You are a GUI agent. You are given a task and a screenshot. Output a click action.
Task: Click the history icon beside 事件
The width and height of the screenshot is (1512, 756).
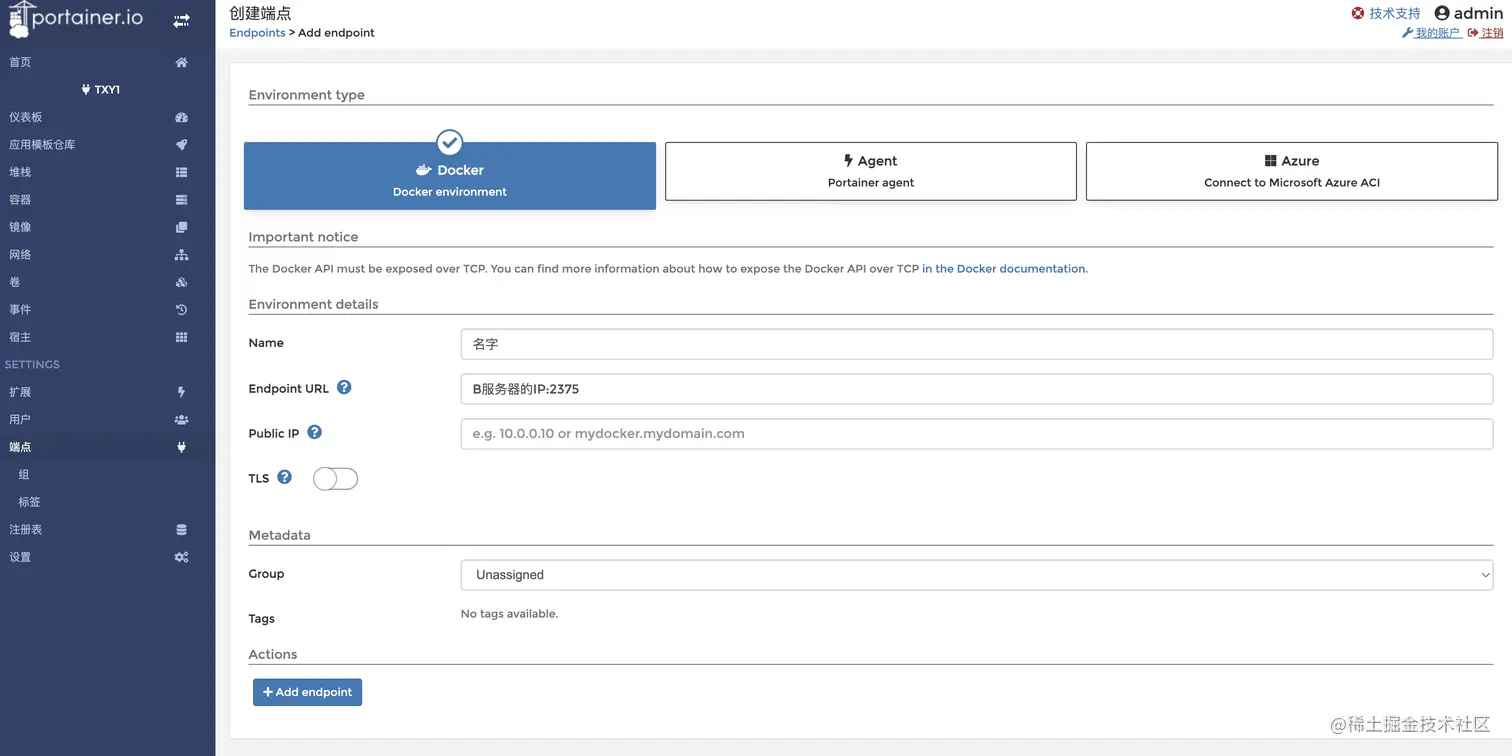click(181, 309)
